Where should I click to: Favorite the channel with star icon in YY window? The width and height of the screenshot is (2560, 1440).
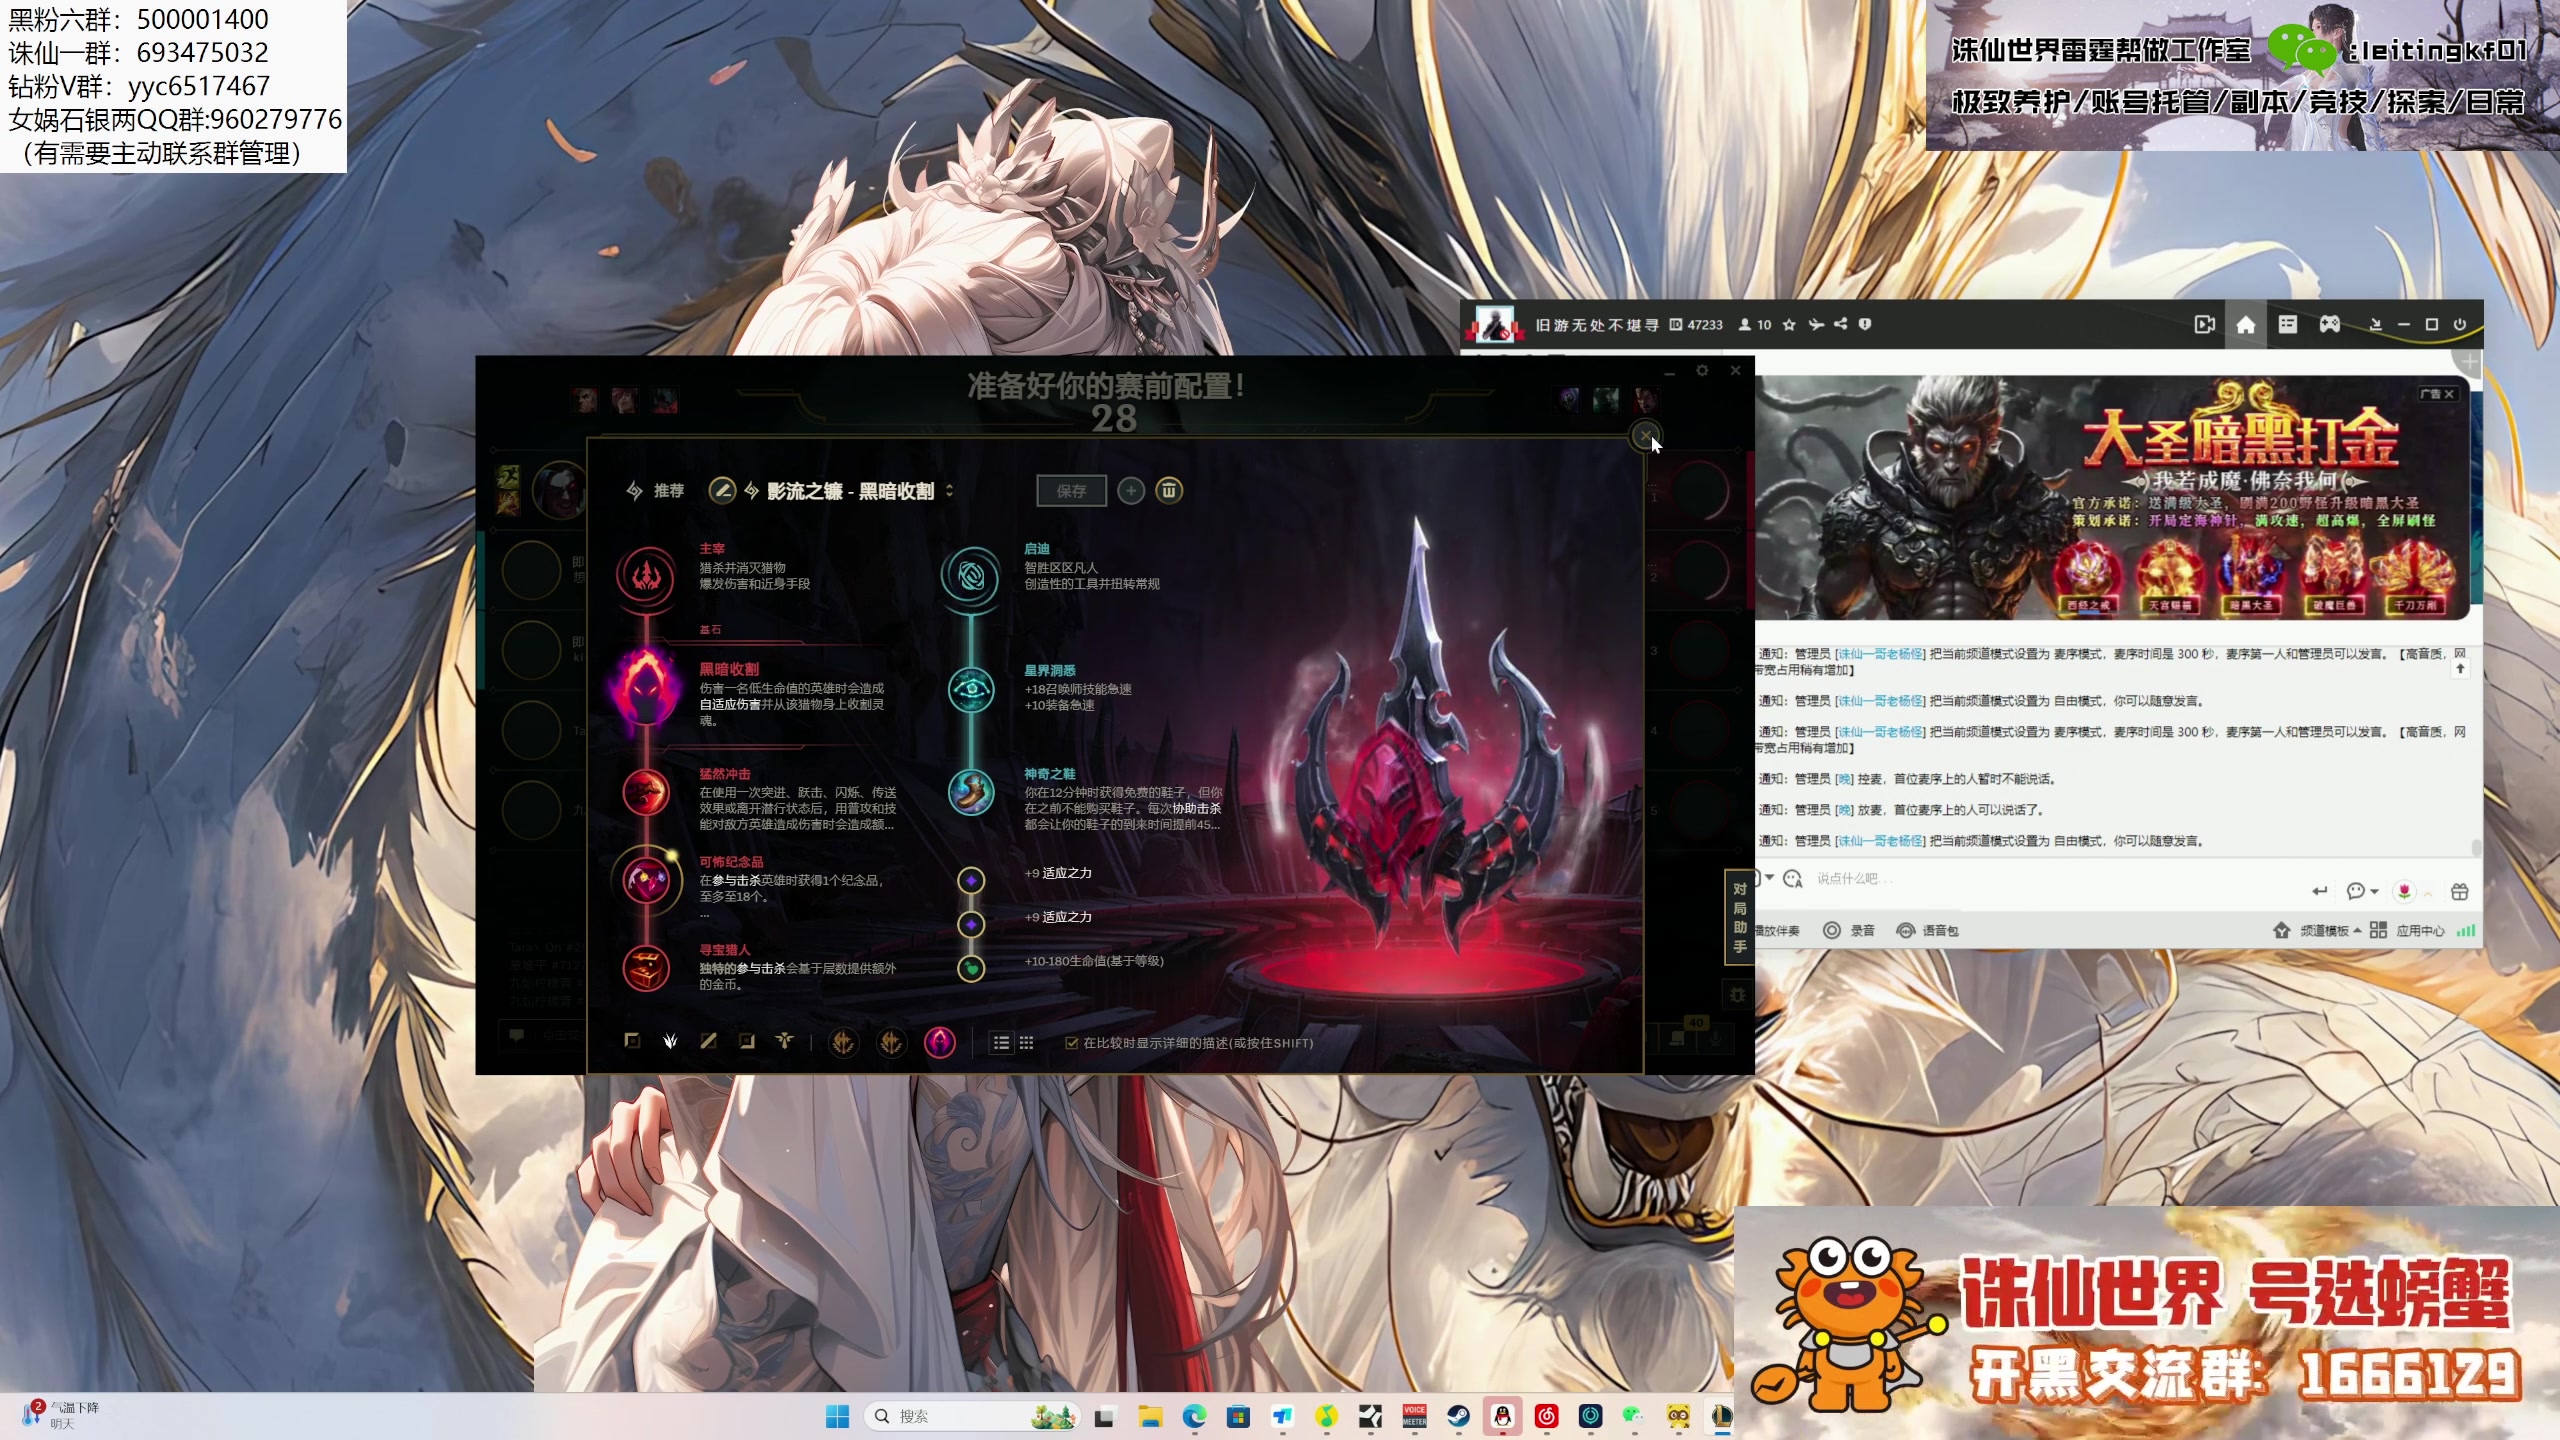pyautogui.click(x=1789, y=325)
